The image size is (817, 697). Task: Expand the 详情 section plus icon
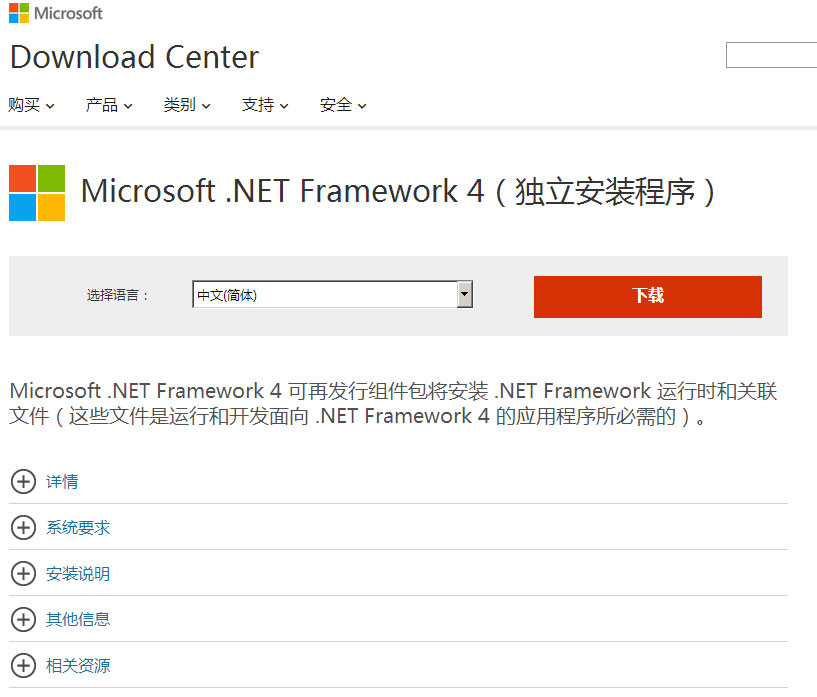click(23, 481)
